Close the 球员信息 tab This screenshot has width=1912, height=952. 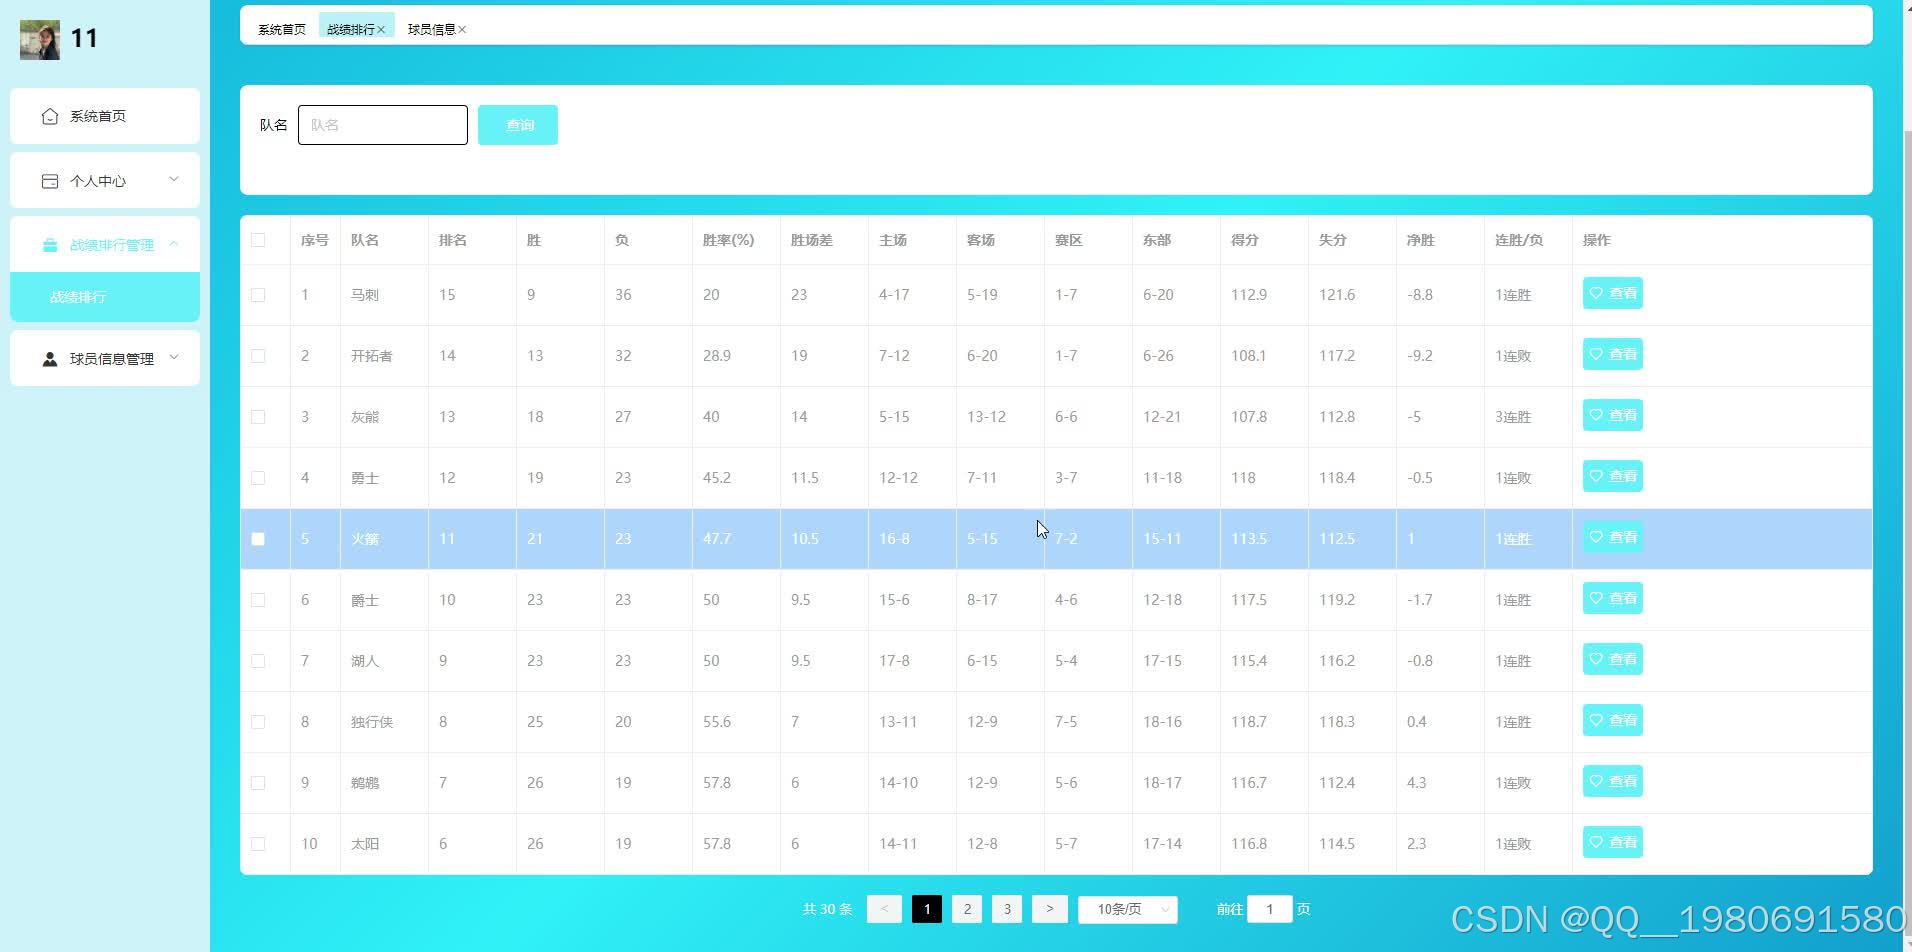coord(462,30)
